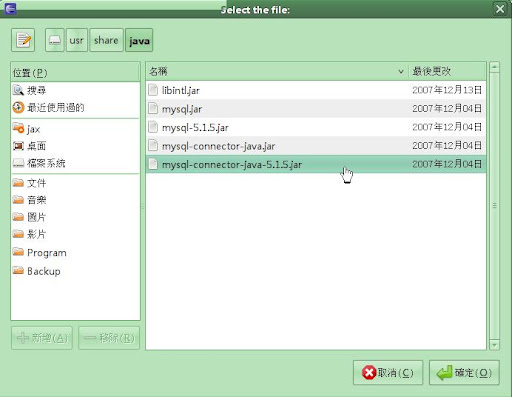Click the 移除(R) remove bookmark button

click(x=109, y=338)
